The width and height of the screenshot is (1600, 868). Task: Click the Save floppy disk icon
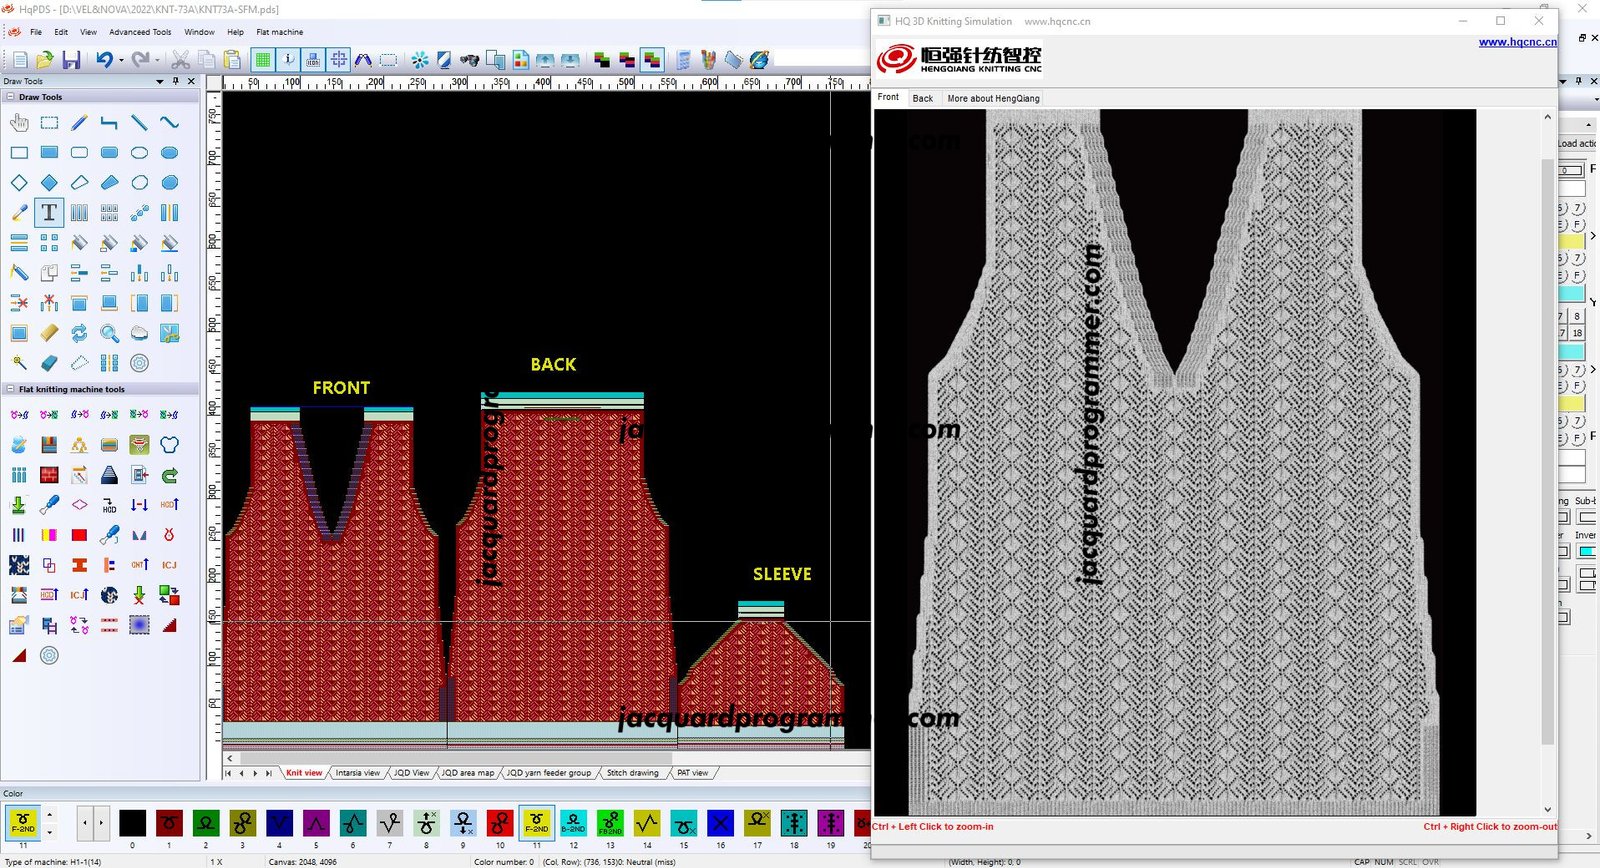pyautogui.click(x=71, y=60)
